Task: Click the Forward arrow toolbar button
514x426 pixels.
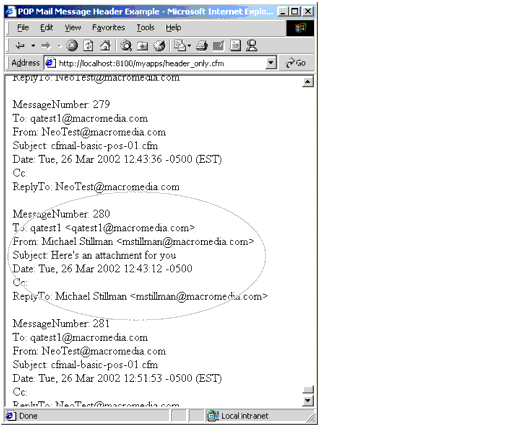Action: click(46, 46)
